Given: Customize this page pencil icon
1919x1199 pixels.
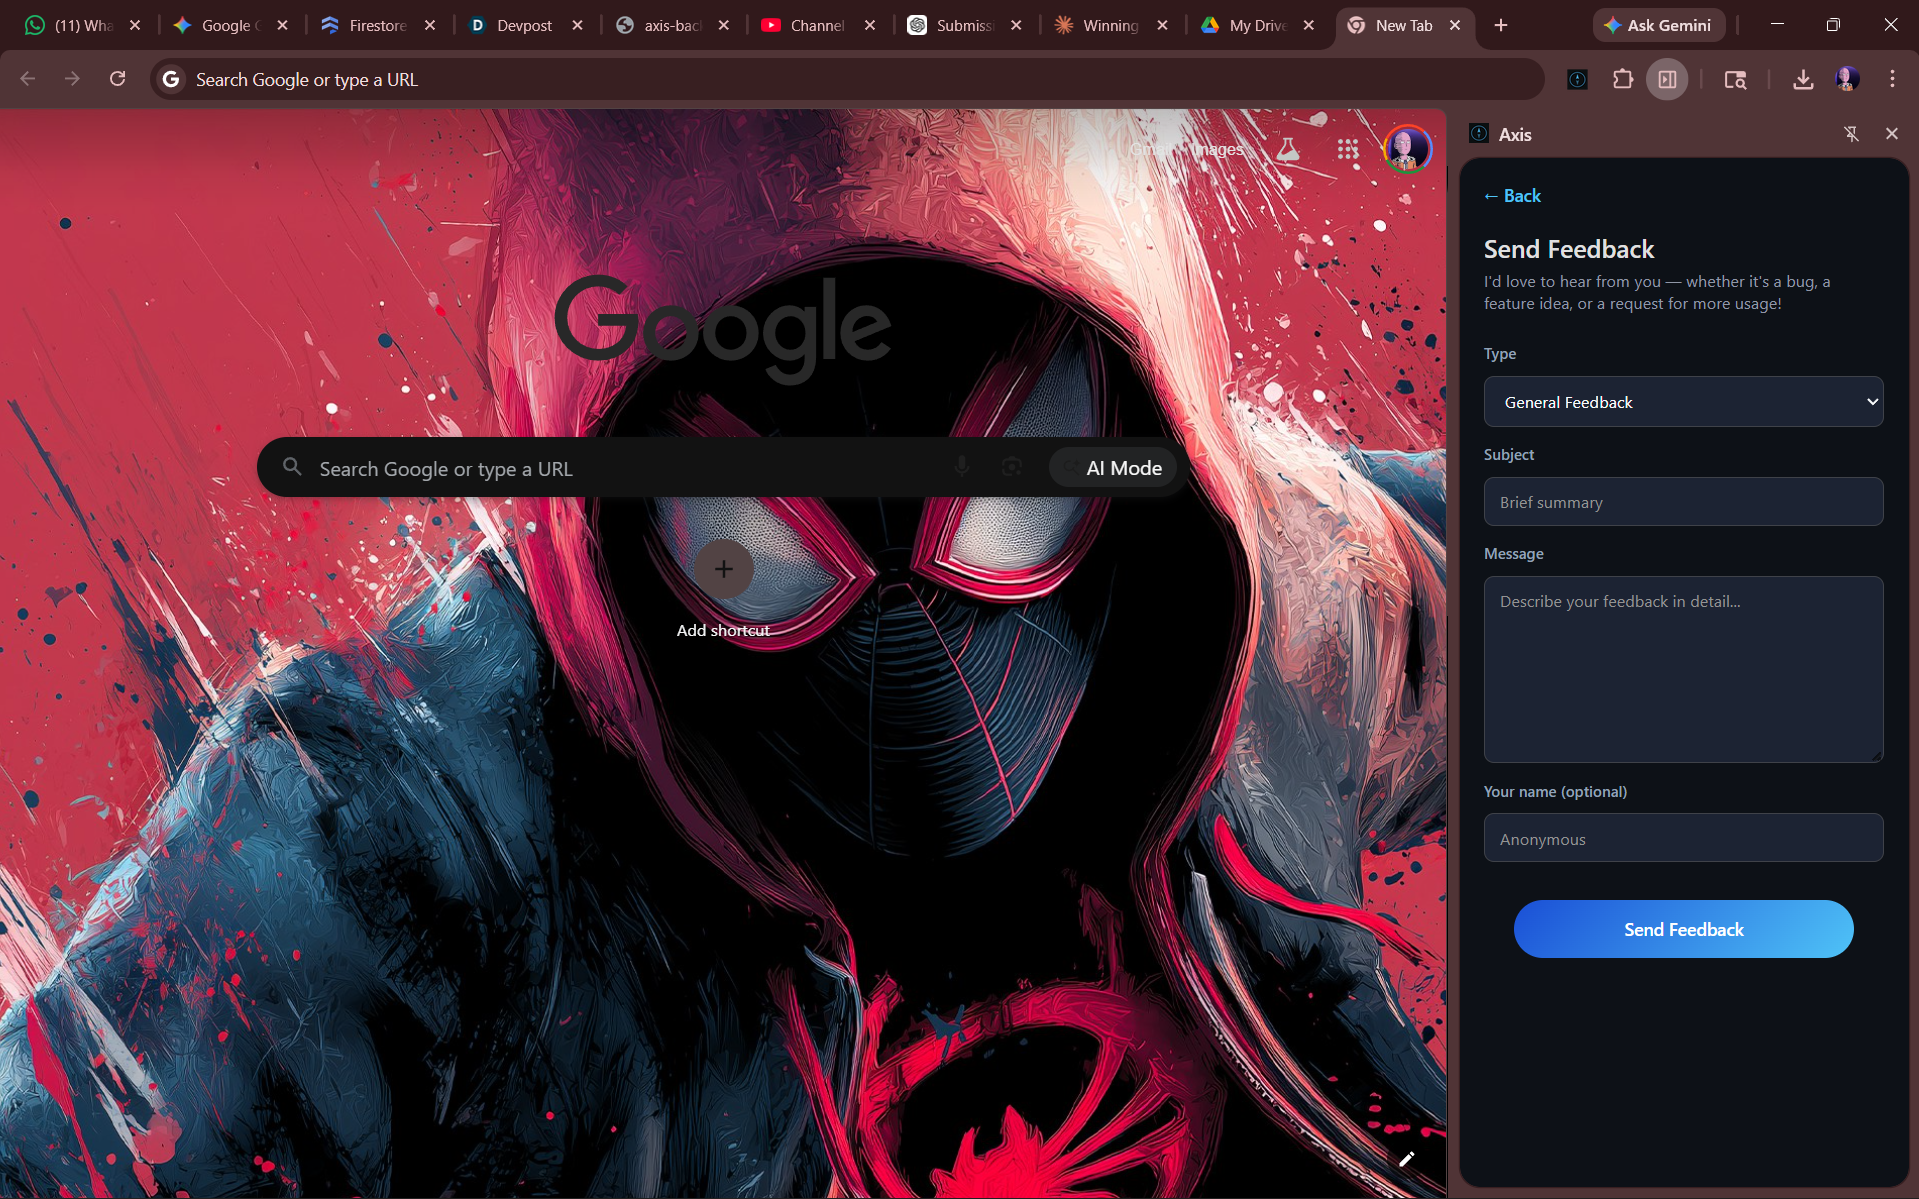Looking at the screenshot, I should 1407,1158.
